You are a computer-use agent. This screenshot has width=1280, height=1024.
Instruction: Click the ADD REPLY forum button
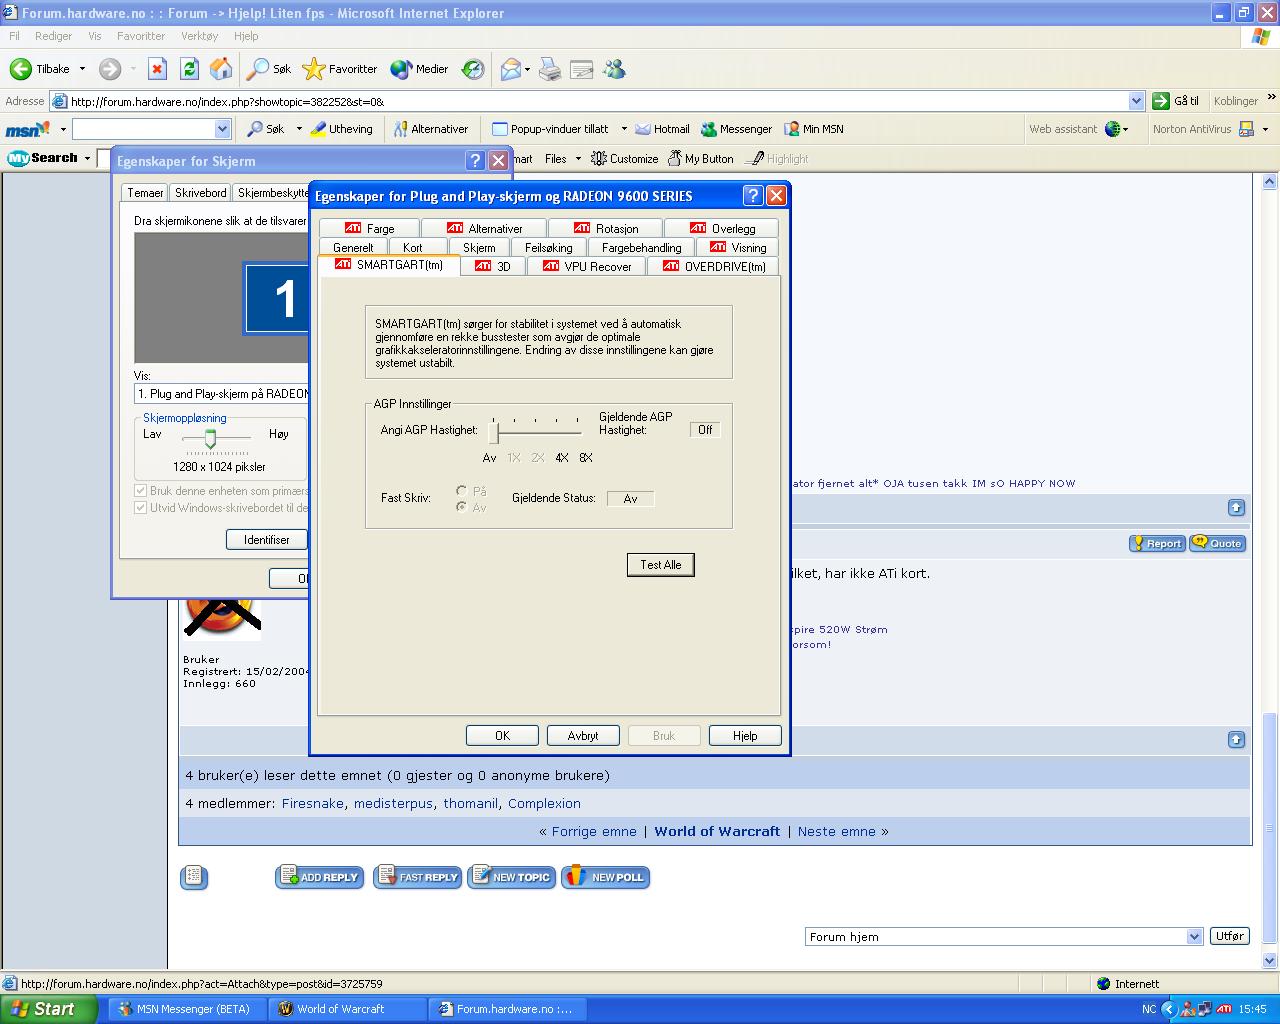point(320,877)
